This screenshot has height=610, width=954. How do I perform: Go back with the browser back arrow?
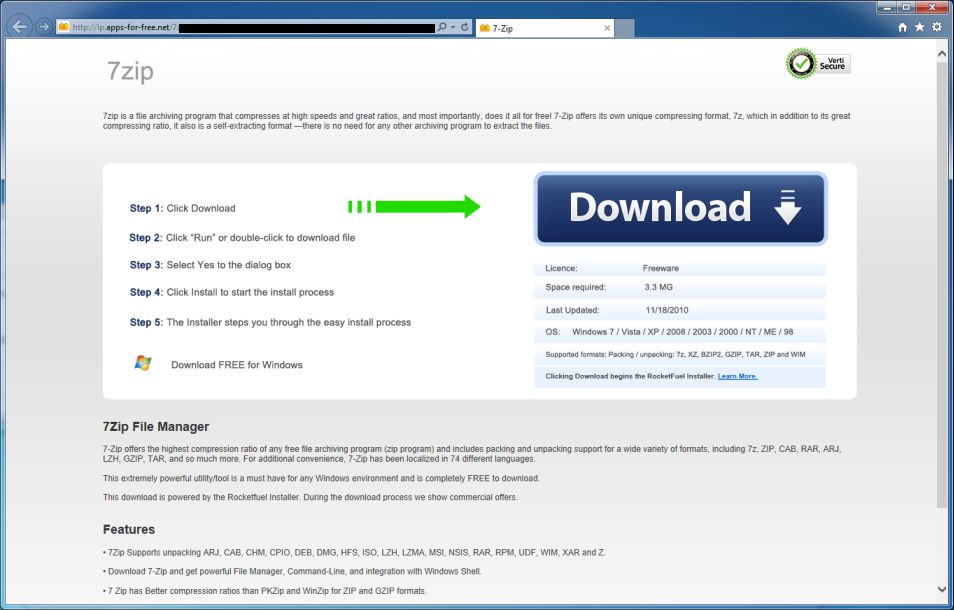coord(20,27)
